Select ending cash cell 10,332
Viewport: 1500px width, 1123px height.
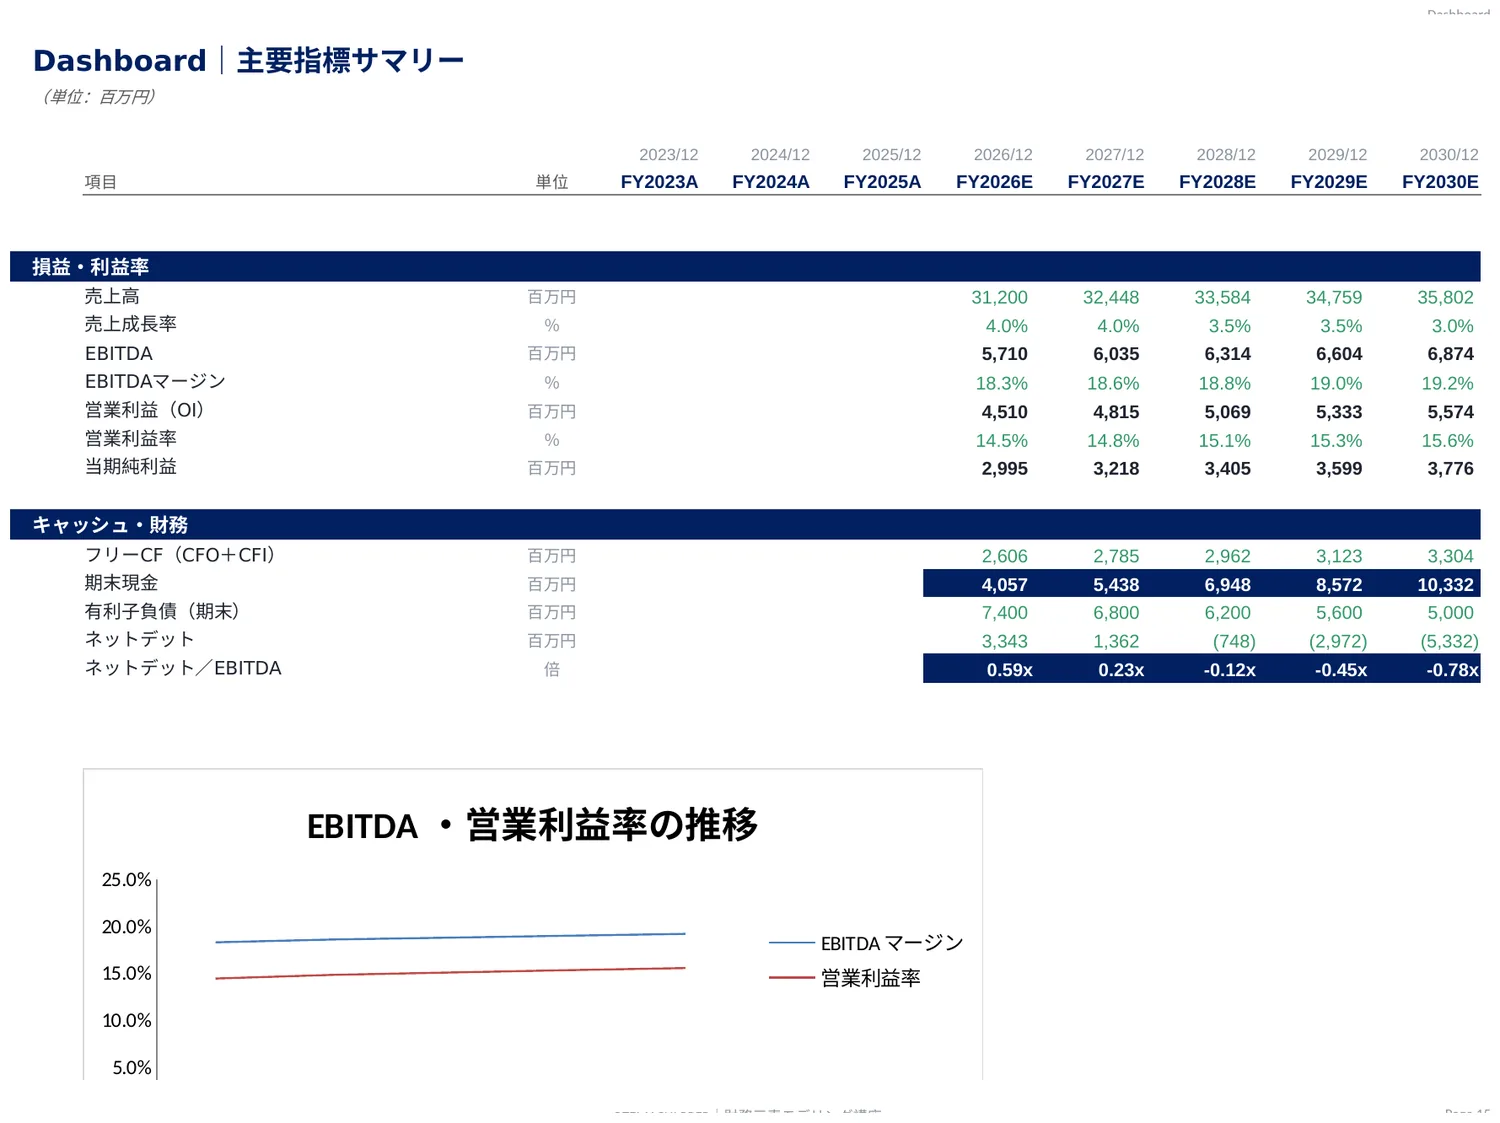pyautogui.click(x=1425, y=584)
